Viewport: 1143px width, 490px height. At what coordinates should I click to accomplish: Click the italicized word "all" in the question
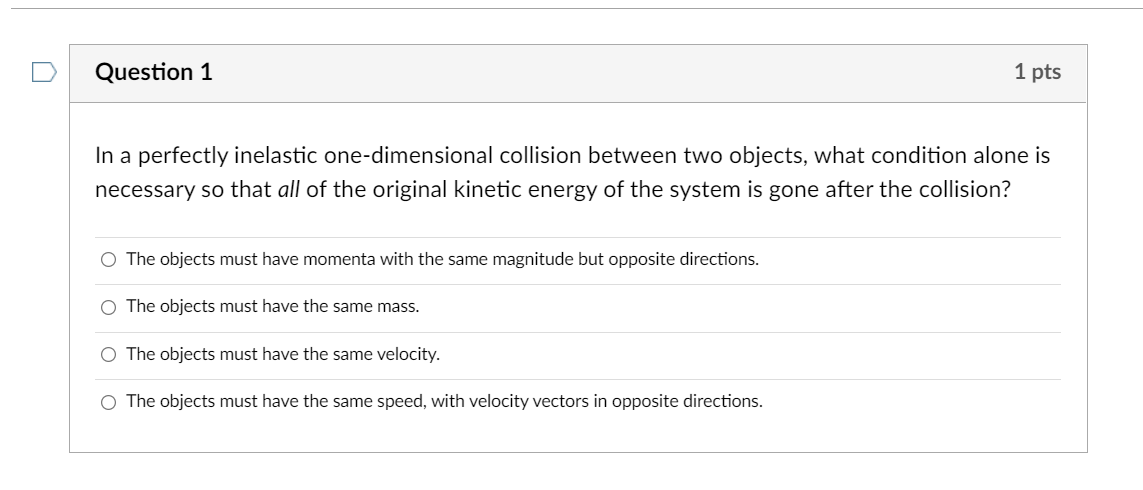click(x=288, y=190)
